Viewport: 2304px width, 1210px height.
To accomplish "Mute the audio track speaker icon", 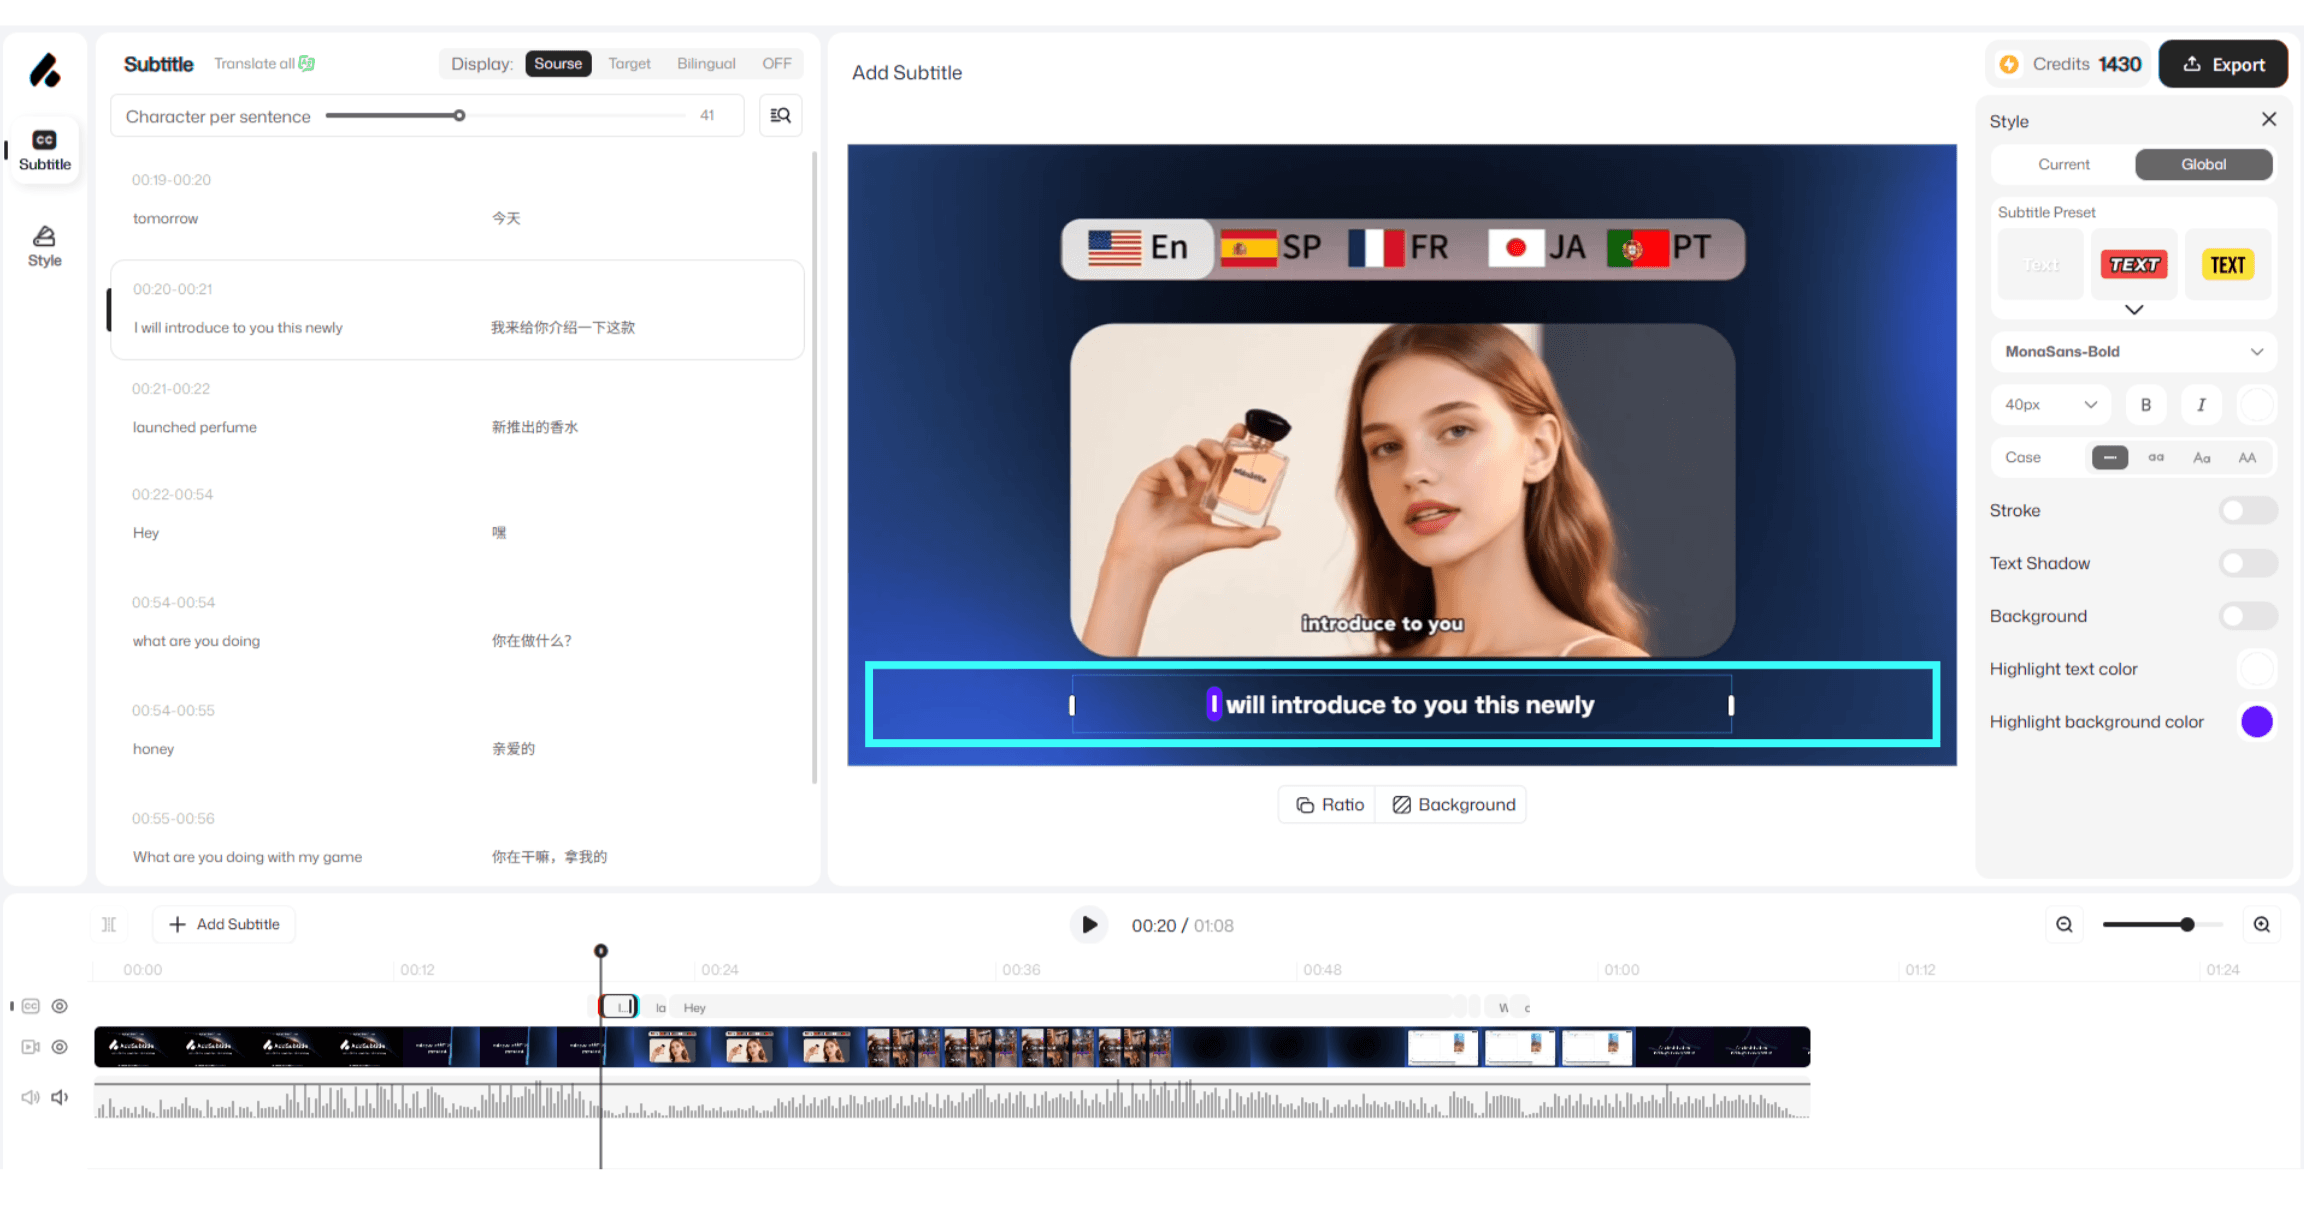I will [x=60, y=1097].
